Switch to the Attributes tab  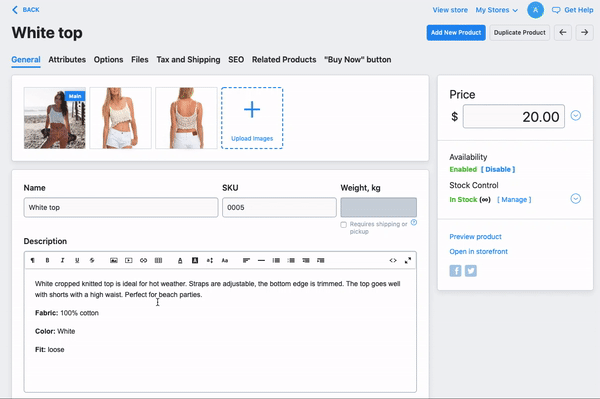point(67,60)
